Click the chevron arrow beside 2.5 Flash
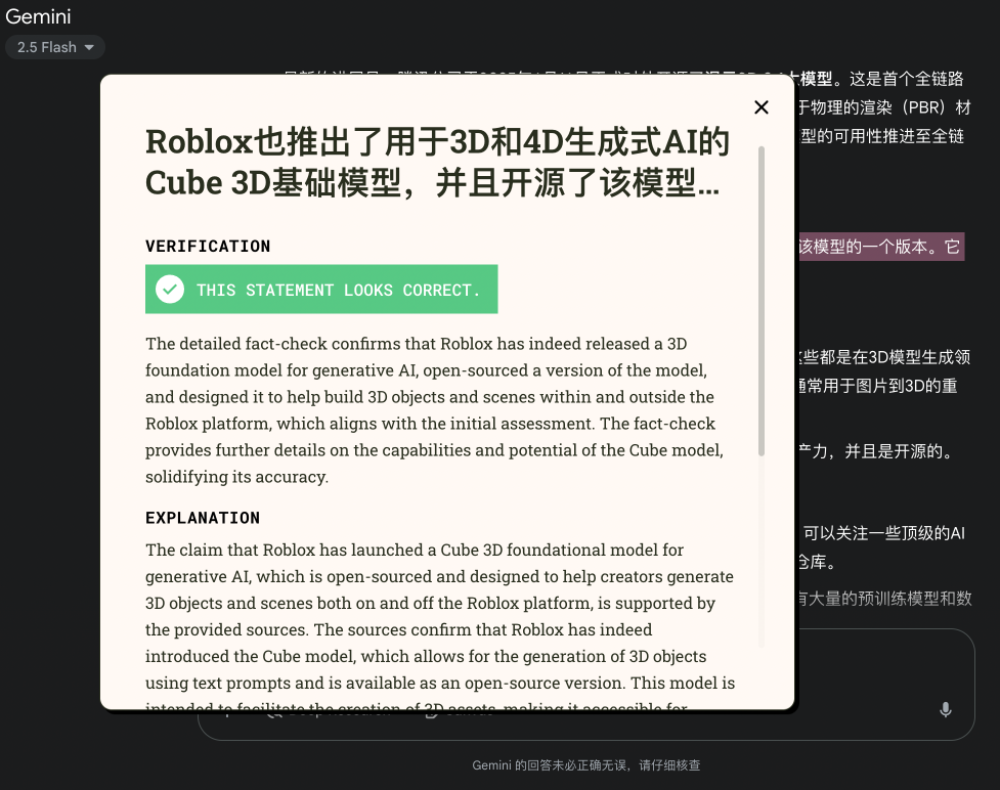This screenshot has width=1000, height=790. pos(89,47)
